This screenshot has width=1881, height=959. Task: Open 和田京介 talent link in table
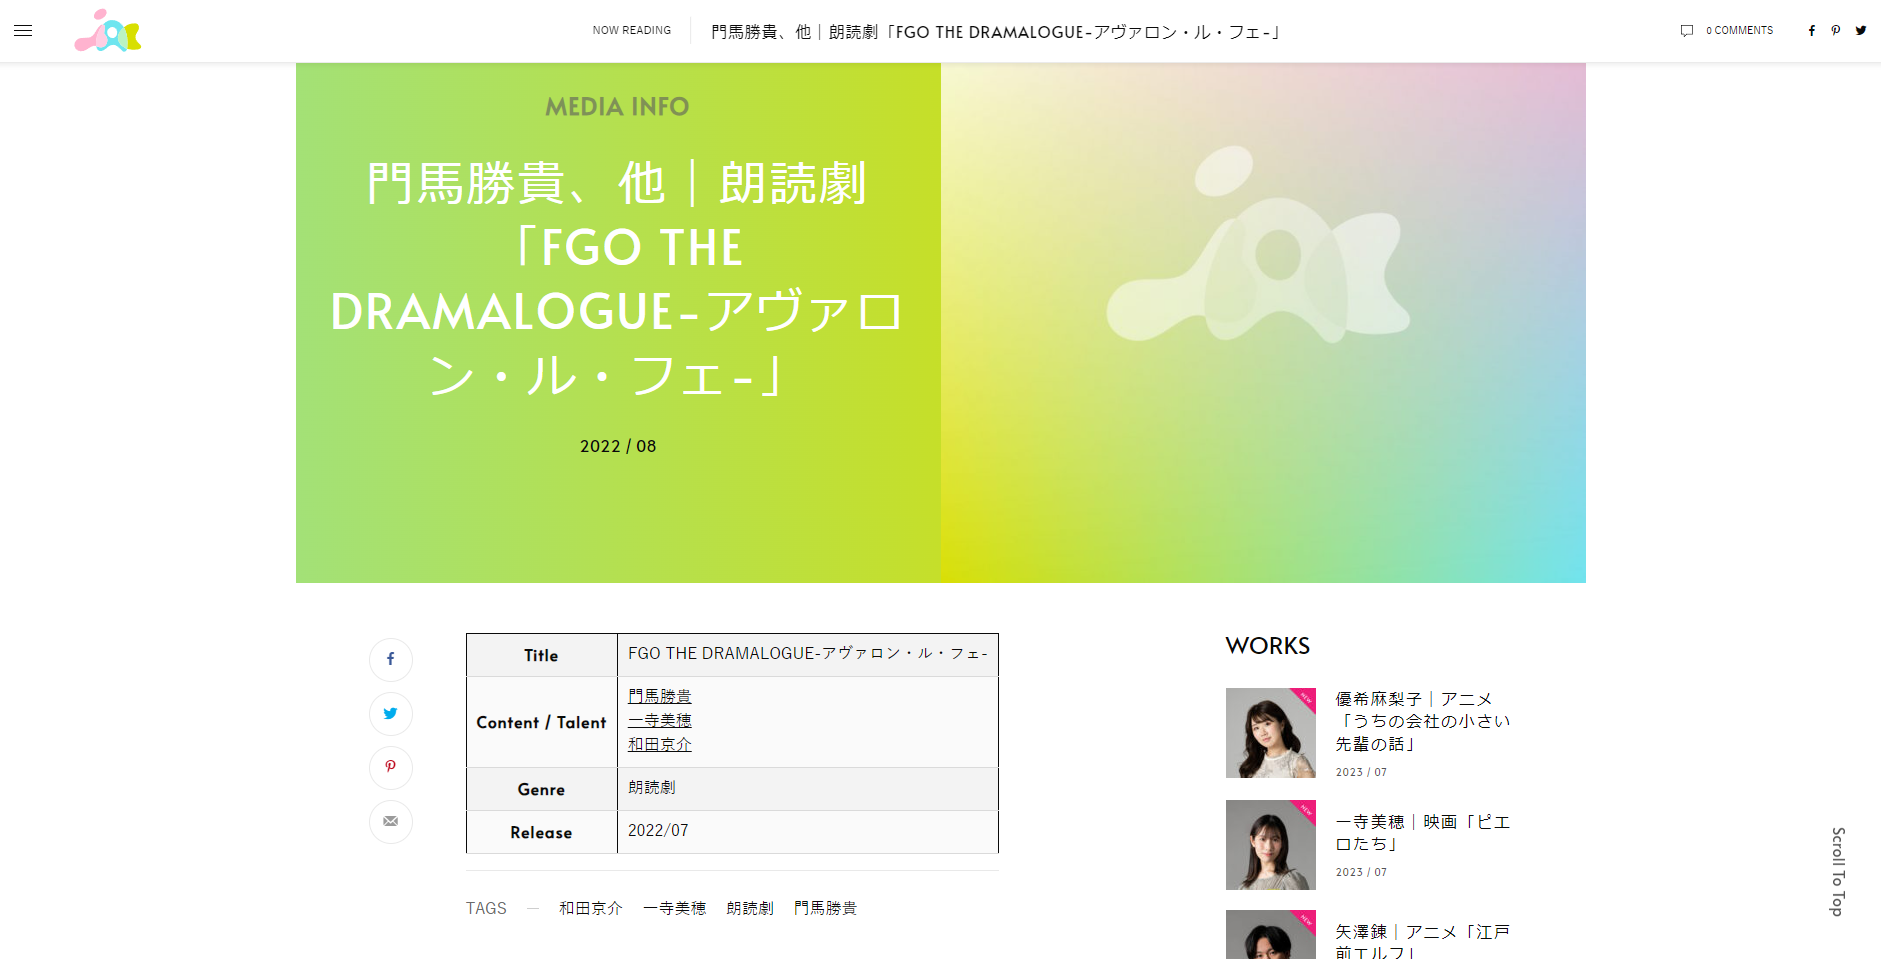click(x=659, y=744)
